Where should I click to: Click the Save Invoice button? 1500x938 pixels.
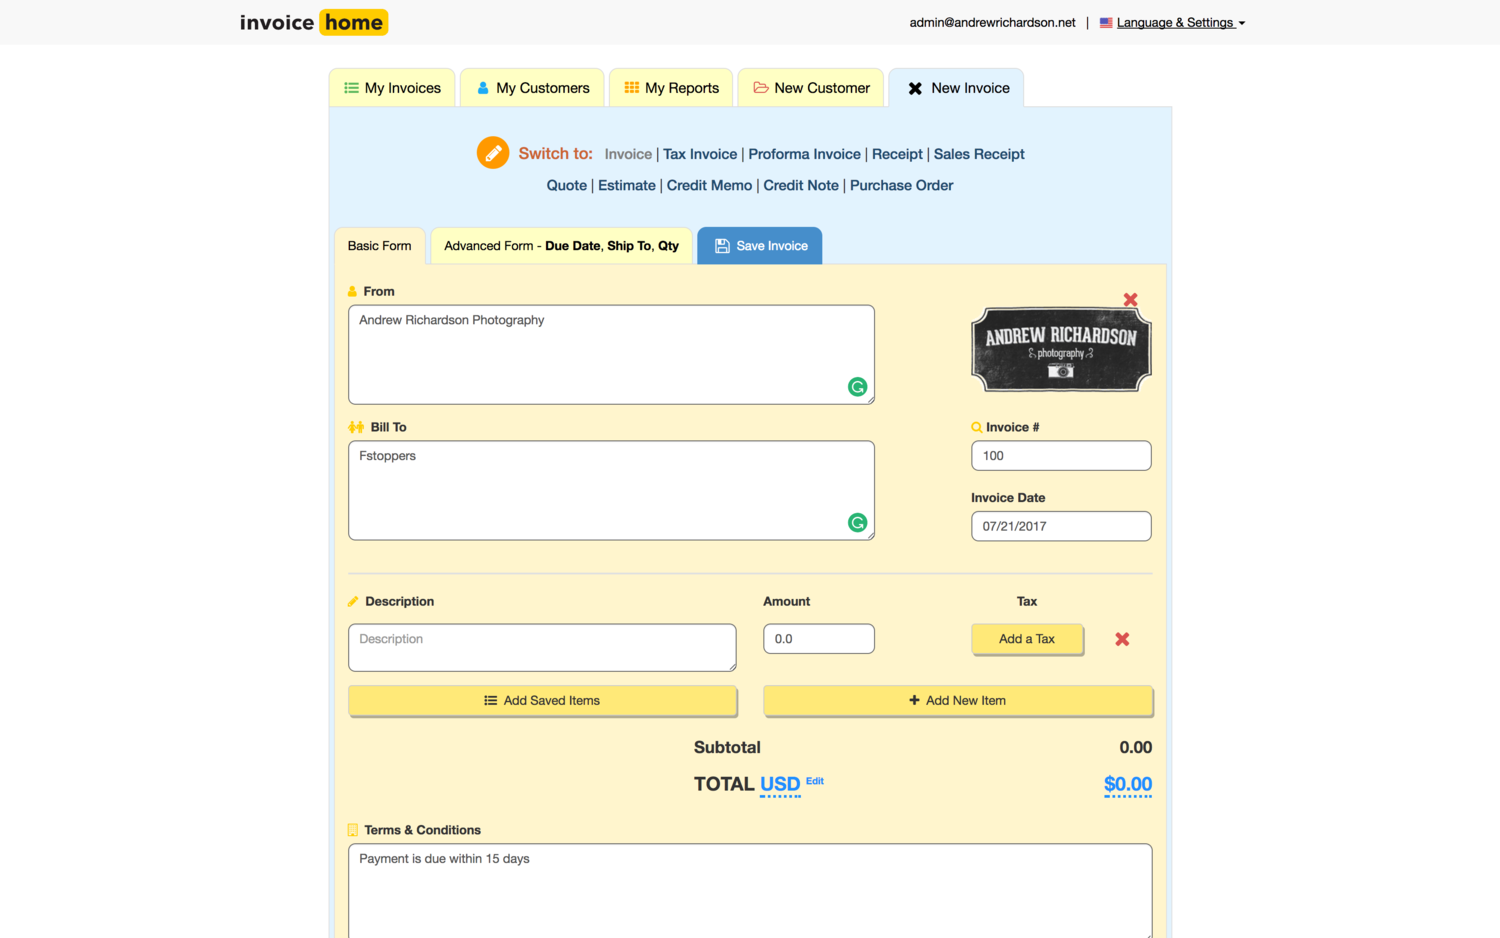[760, 246]
